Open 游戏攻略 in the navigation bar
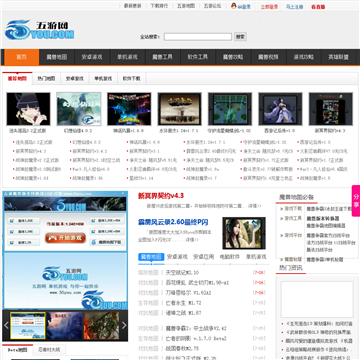This screenshot has height=360, width=360. point(304,57)
